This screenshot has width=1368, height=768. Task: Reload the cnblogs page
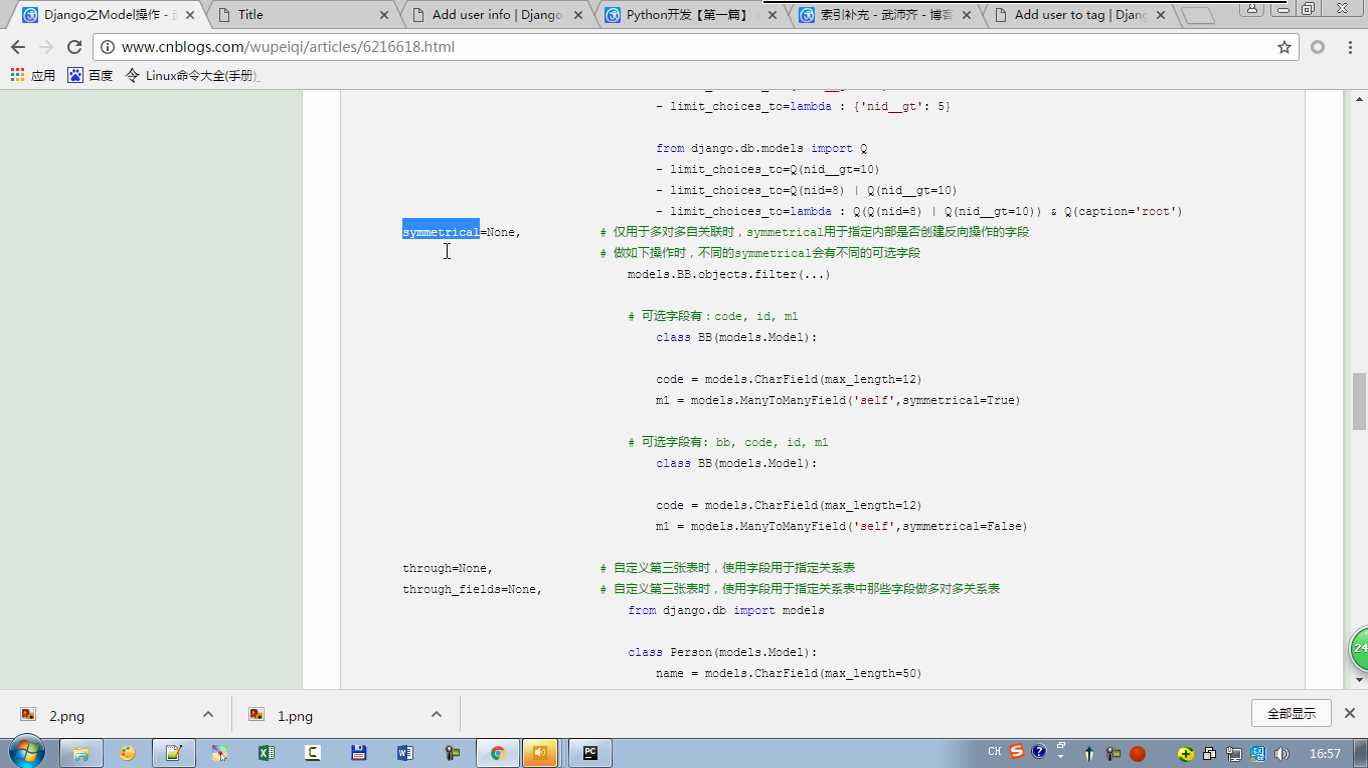coord(74,47)
